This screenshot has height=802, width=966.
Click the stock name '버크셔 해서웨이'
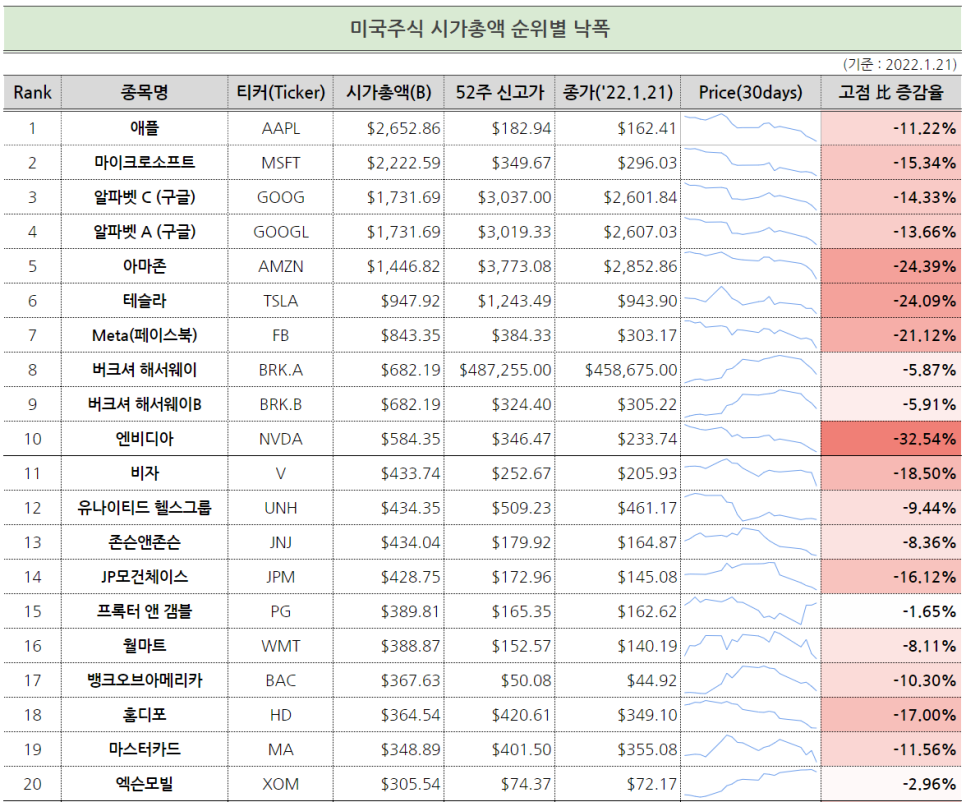pos(144,370)
